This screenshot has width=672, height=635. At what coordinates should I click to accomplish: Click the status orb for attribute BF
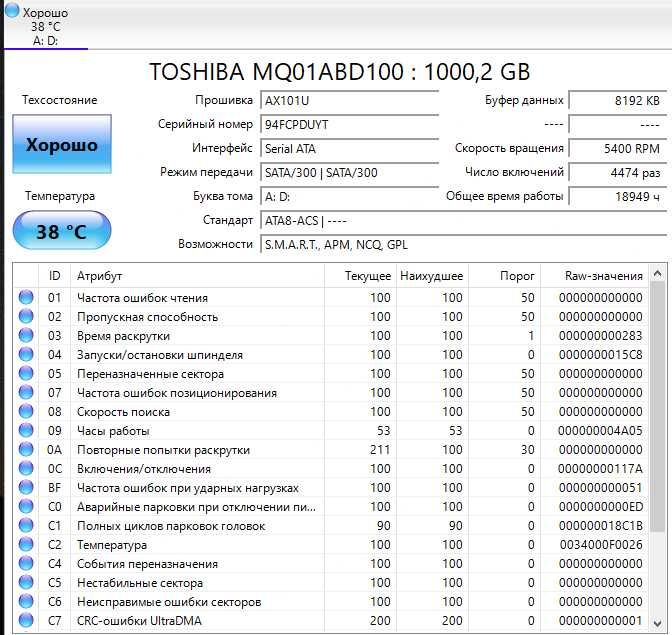coord(26,487)
